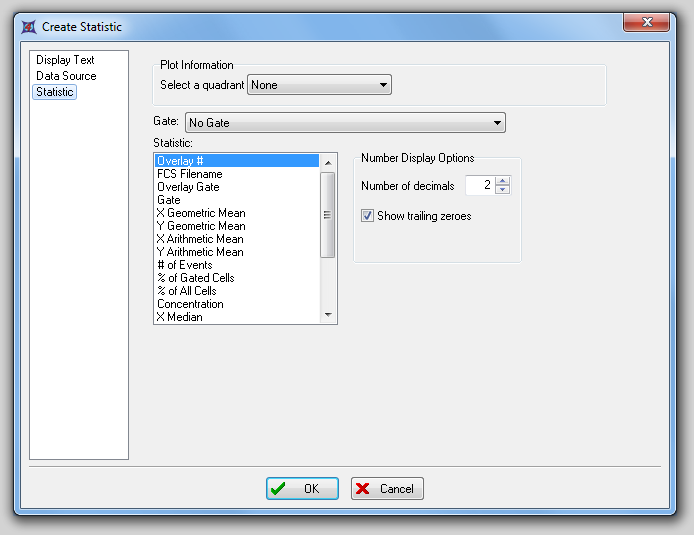Click the Cancel button
694x535 pixels.
coord(387,489)
